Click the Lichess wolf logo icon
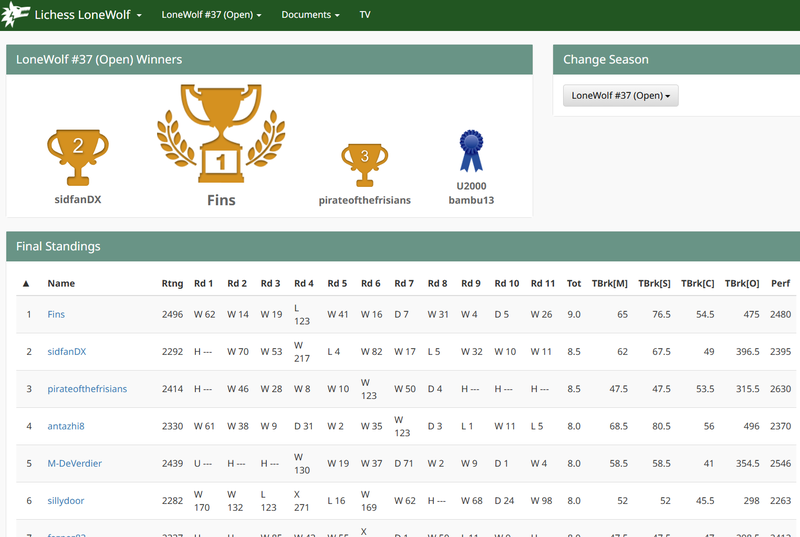 (x=17, y=15)
